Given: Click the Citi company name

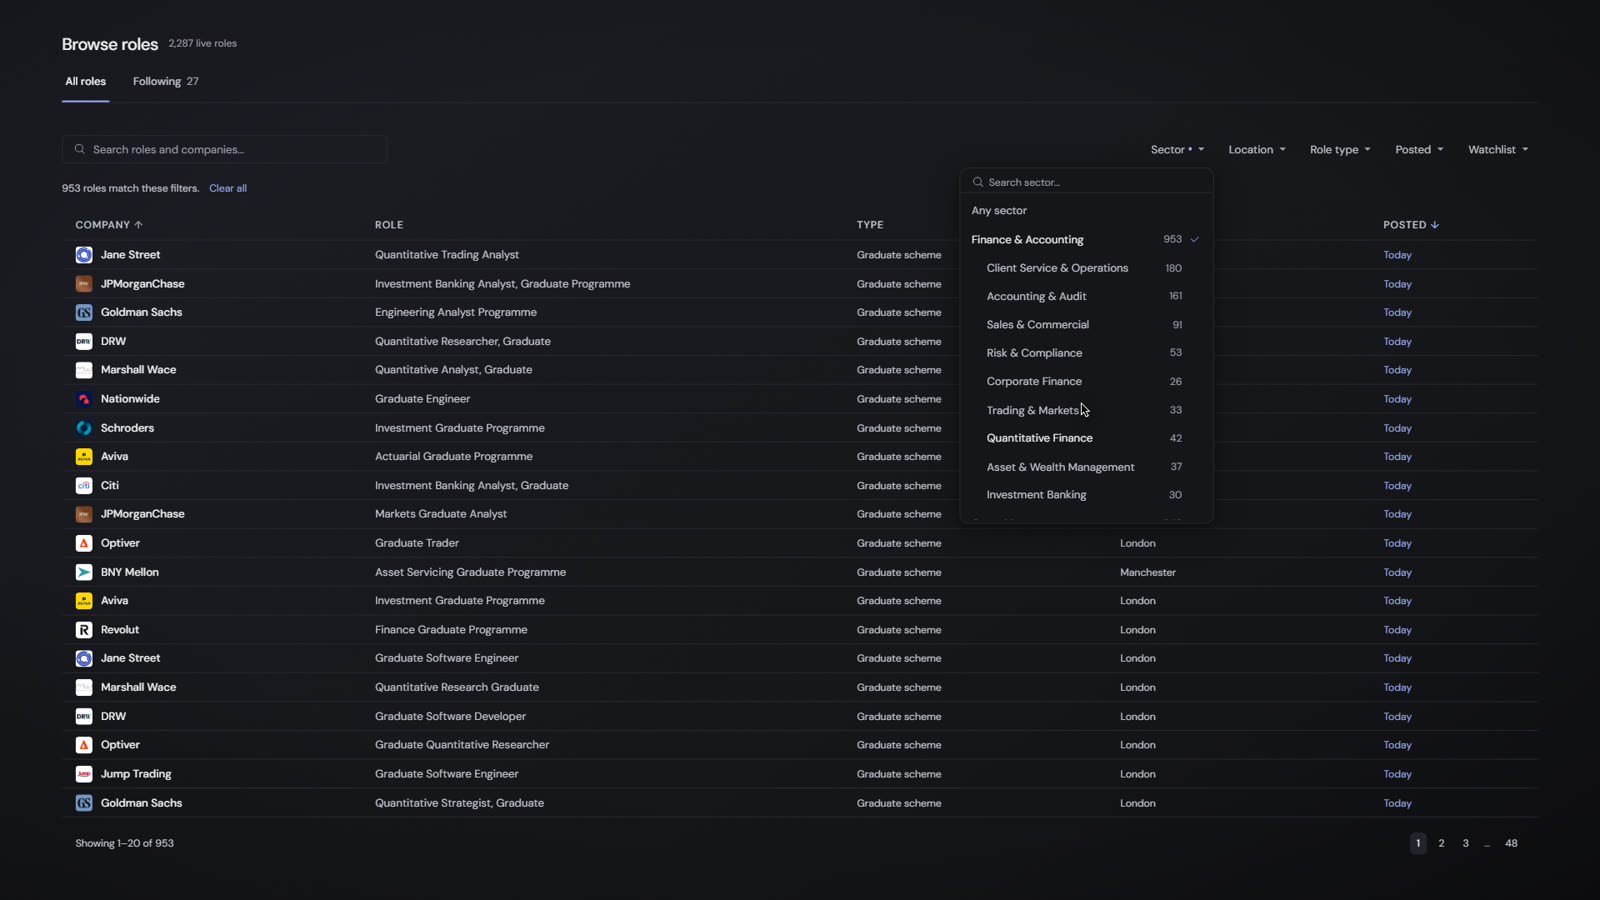Looking at the screenshot, I should click(x=110, y=485).
